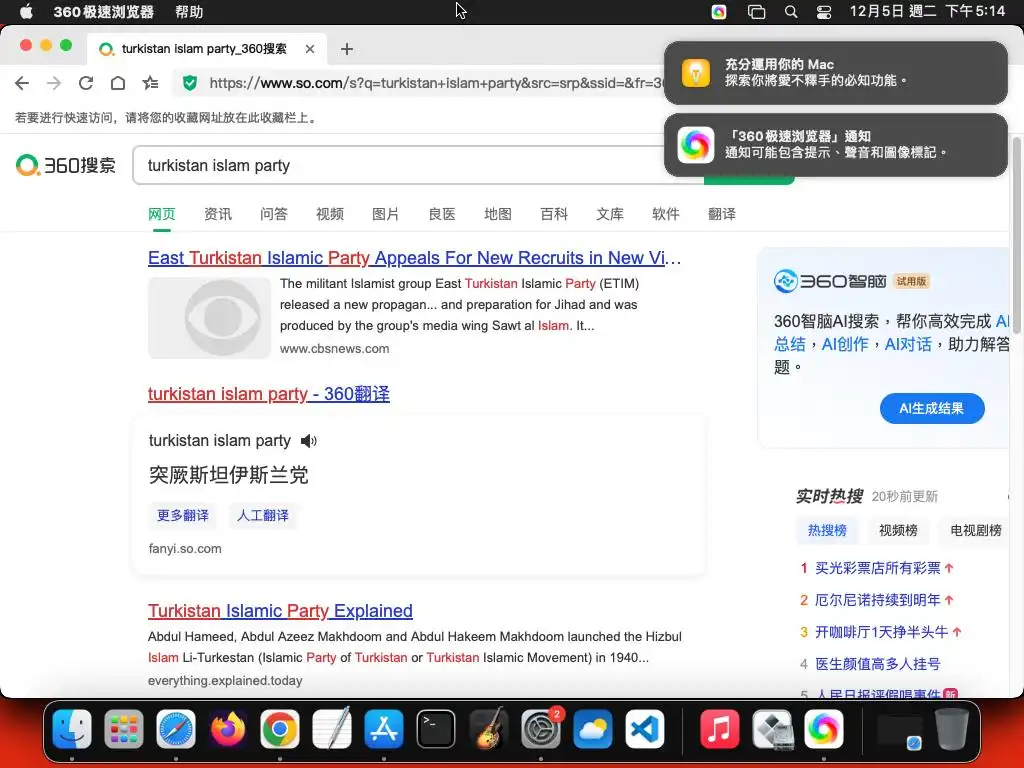
Task: Open Terminal from the Dock
Action: pos(436,729)
